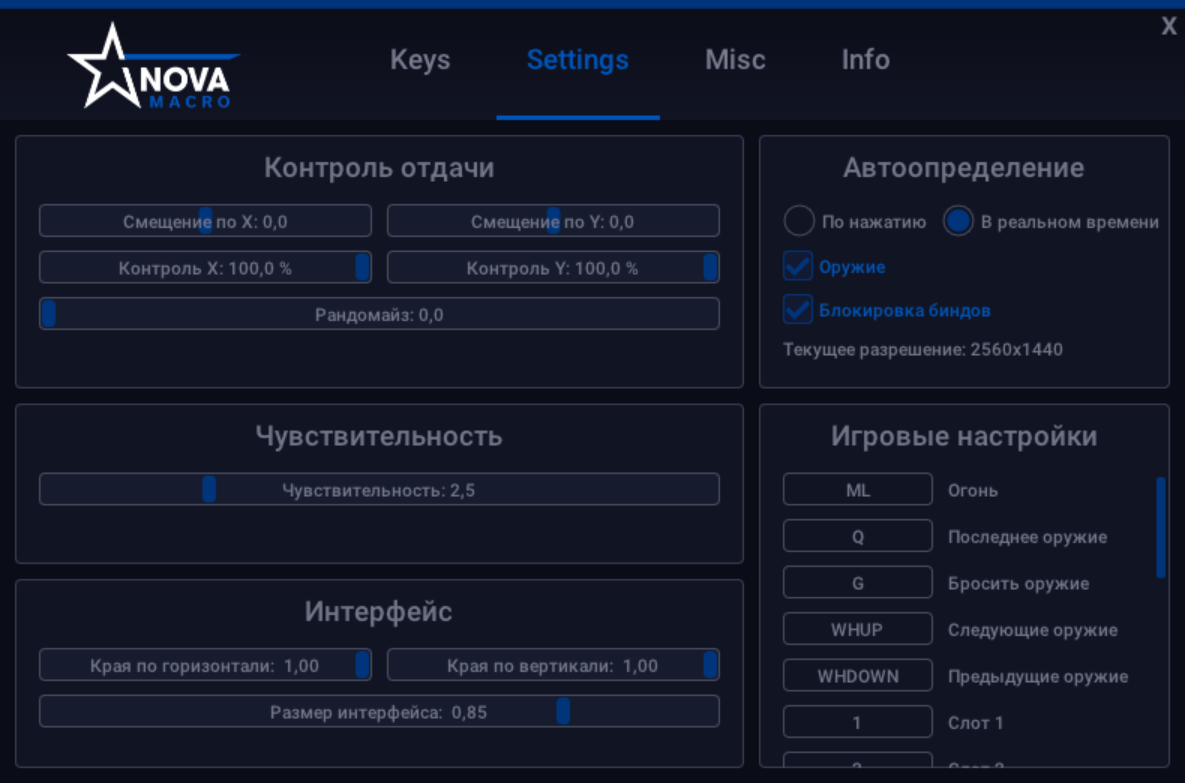Click the Размер интерфейса slider handle
This screenshot has width=1185, height=783.
tap(562, 710)
